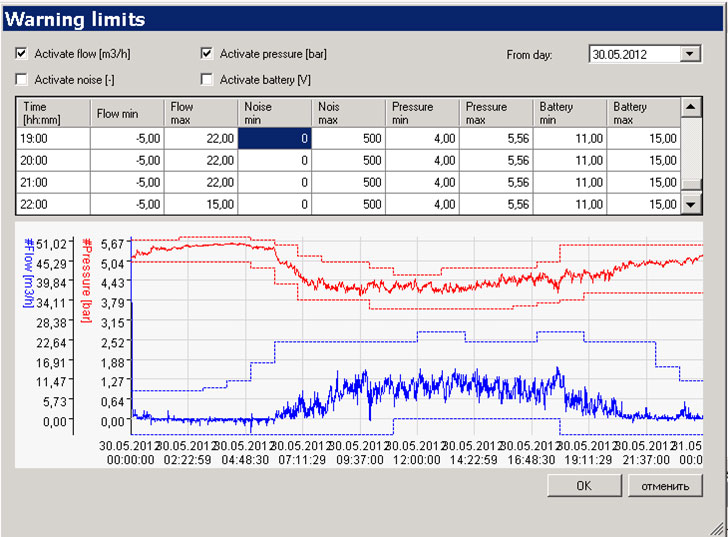This screenshot has height=537, width=728.
Task: Click the Battery min column header
Action: [x=570, y=113]
